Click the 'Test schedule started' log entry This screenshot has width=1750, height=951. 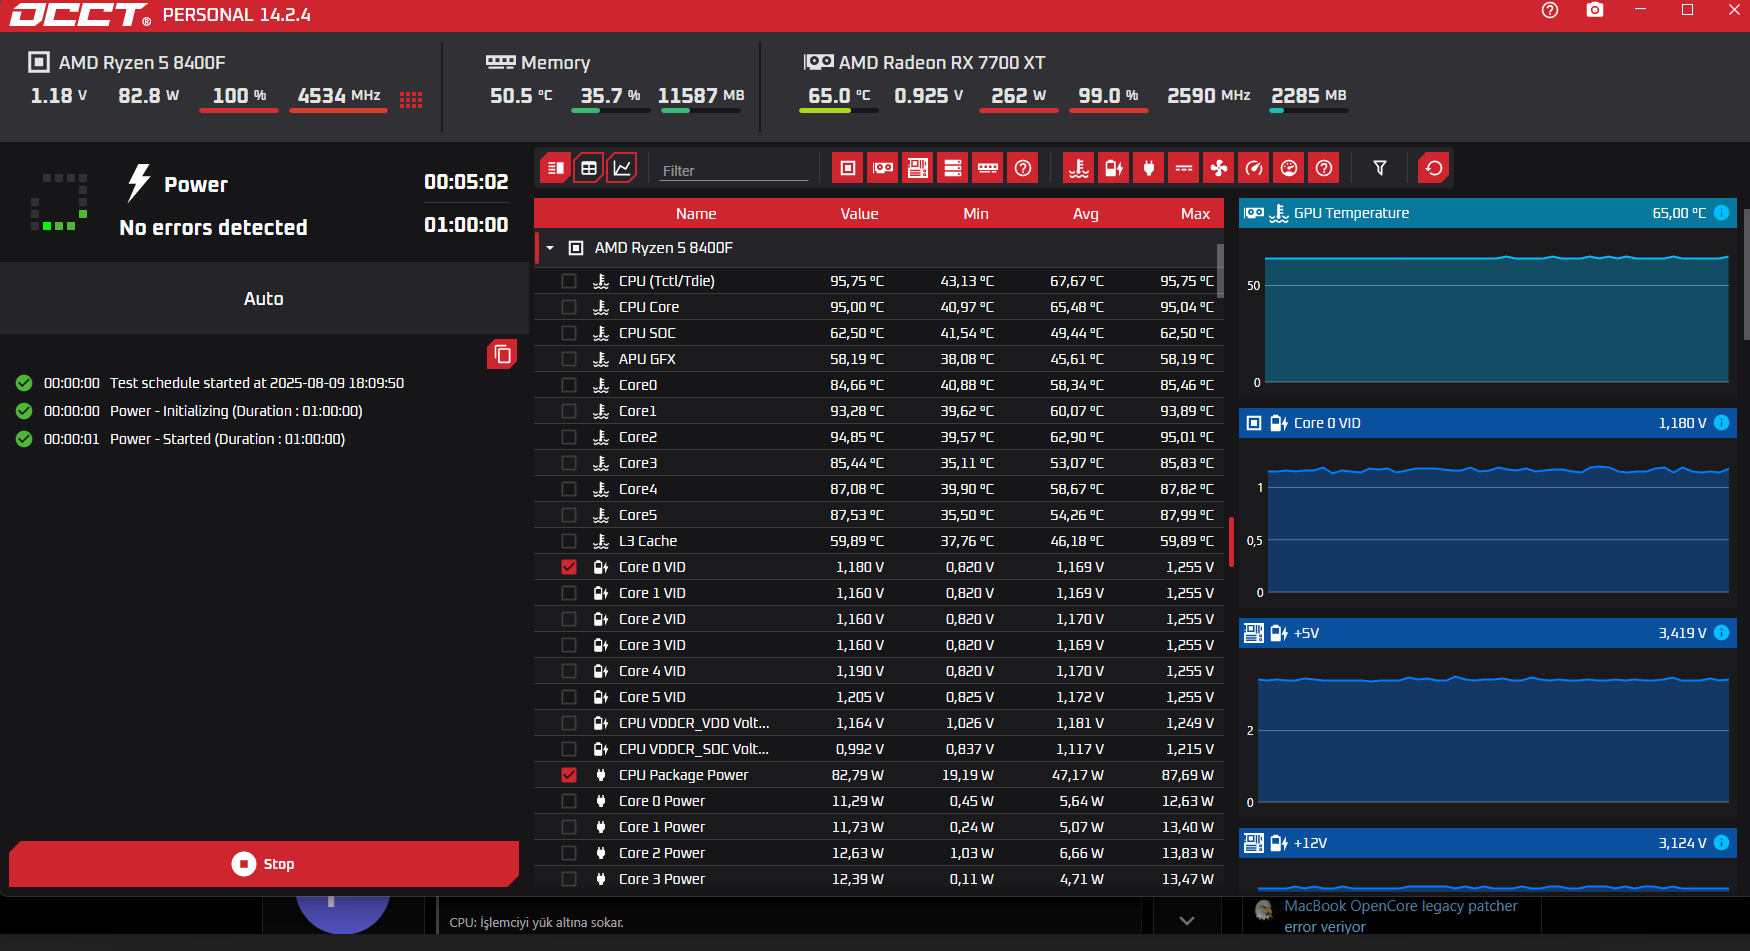[x=257, y=383]
